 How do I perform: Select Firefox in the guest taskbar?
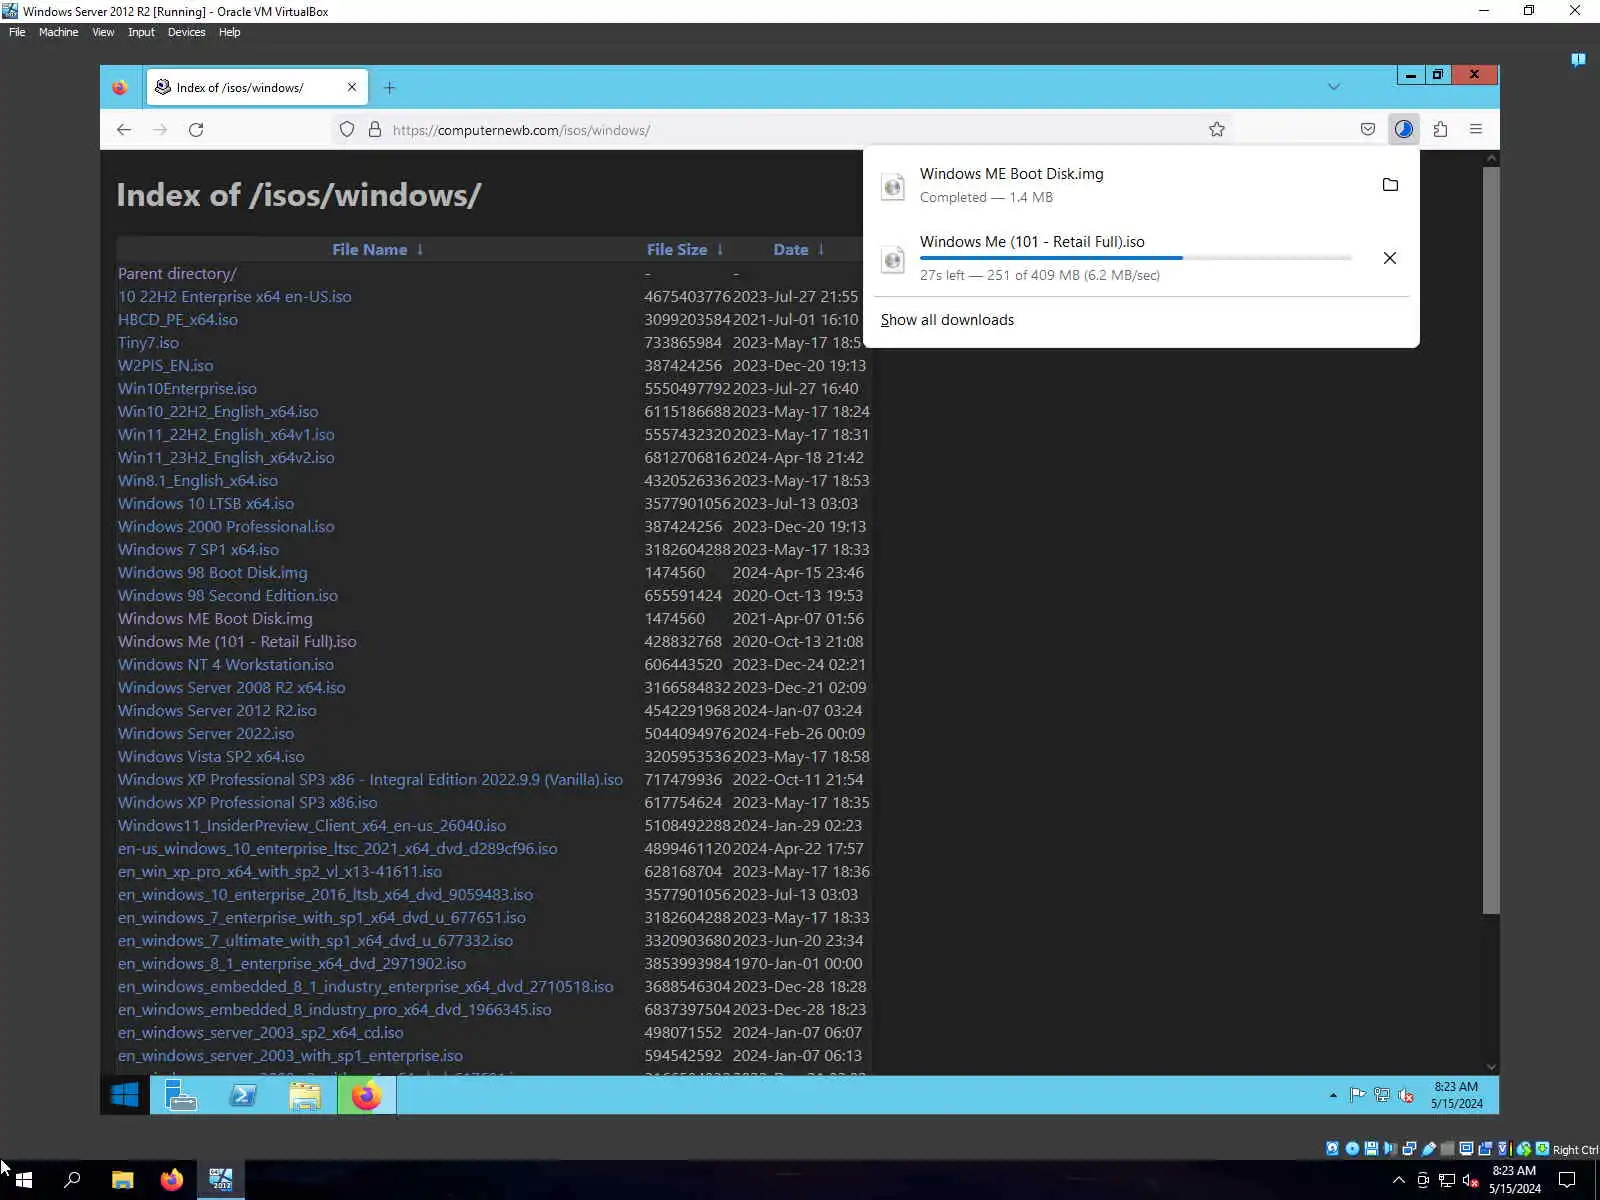(367, 1096)
